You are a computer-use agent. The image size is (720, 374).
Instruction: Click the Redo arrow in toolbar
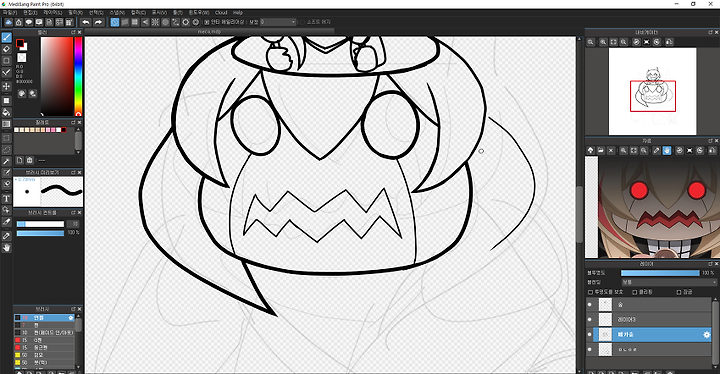click(98, 22)
